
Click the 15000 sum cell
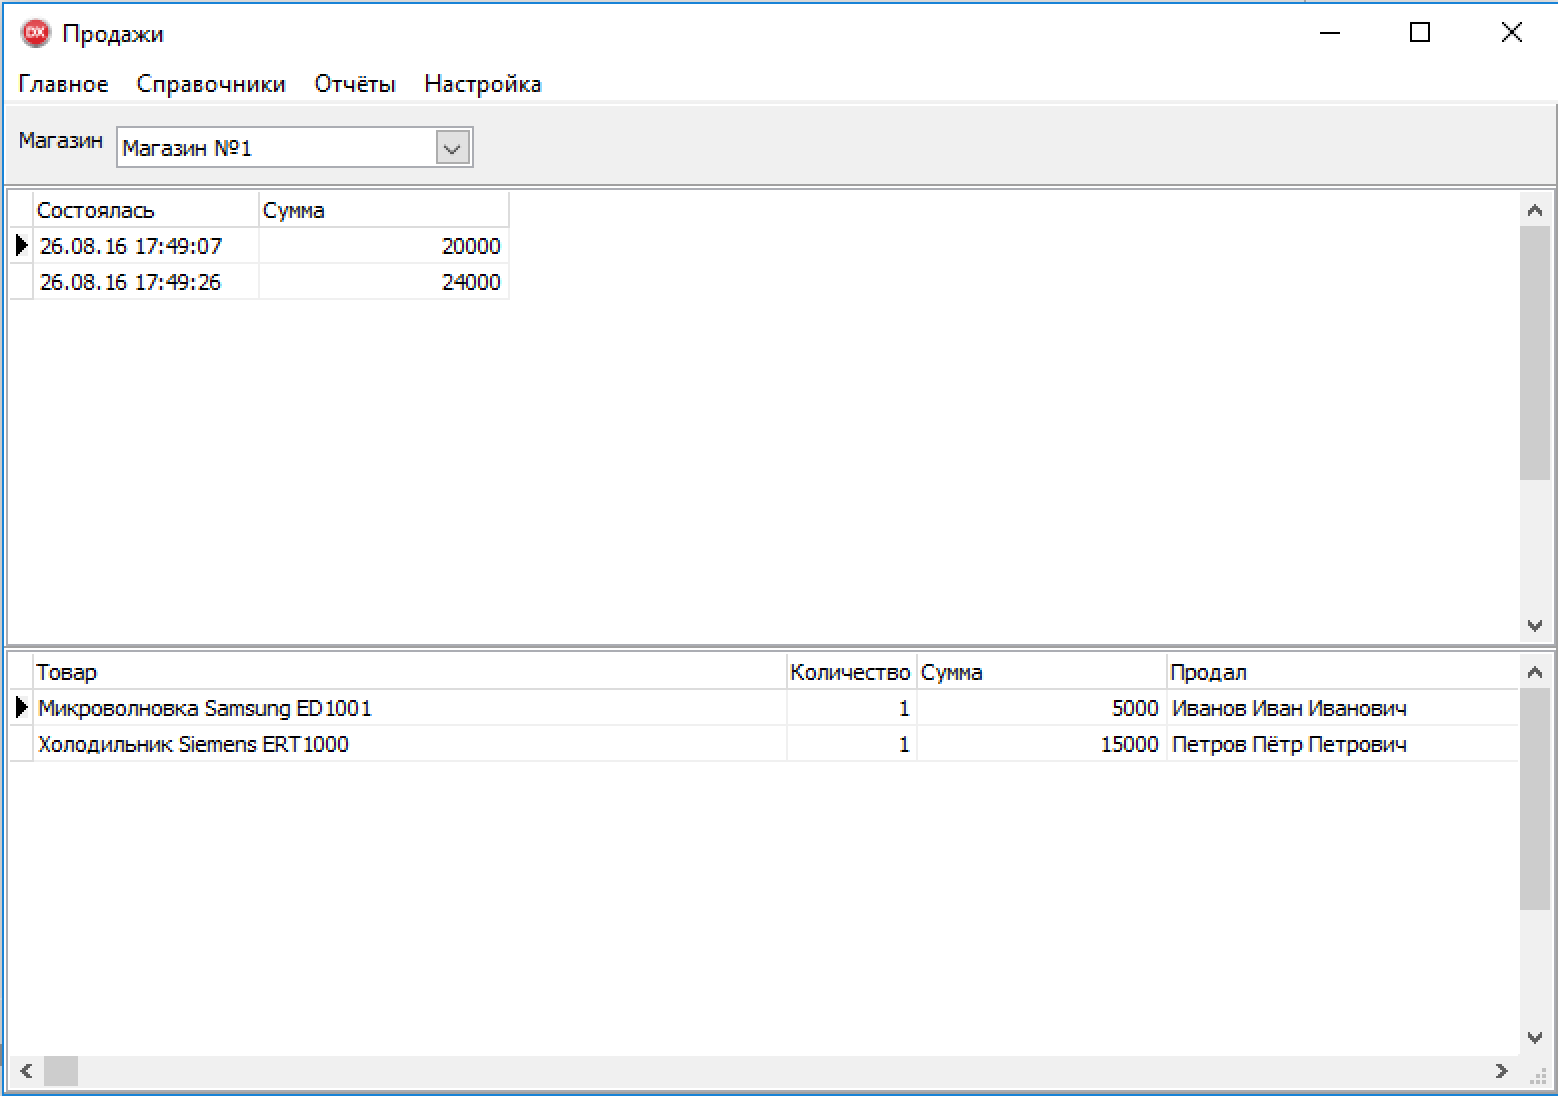tap(1042, 744)
